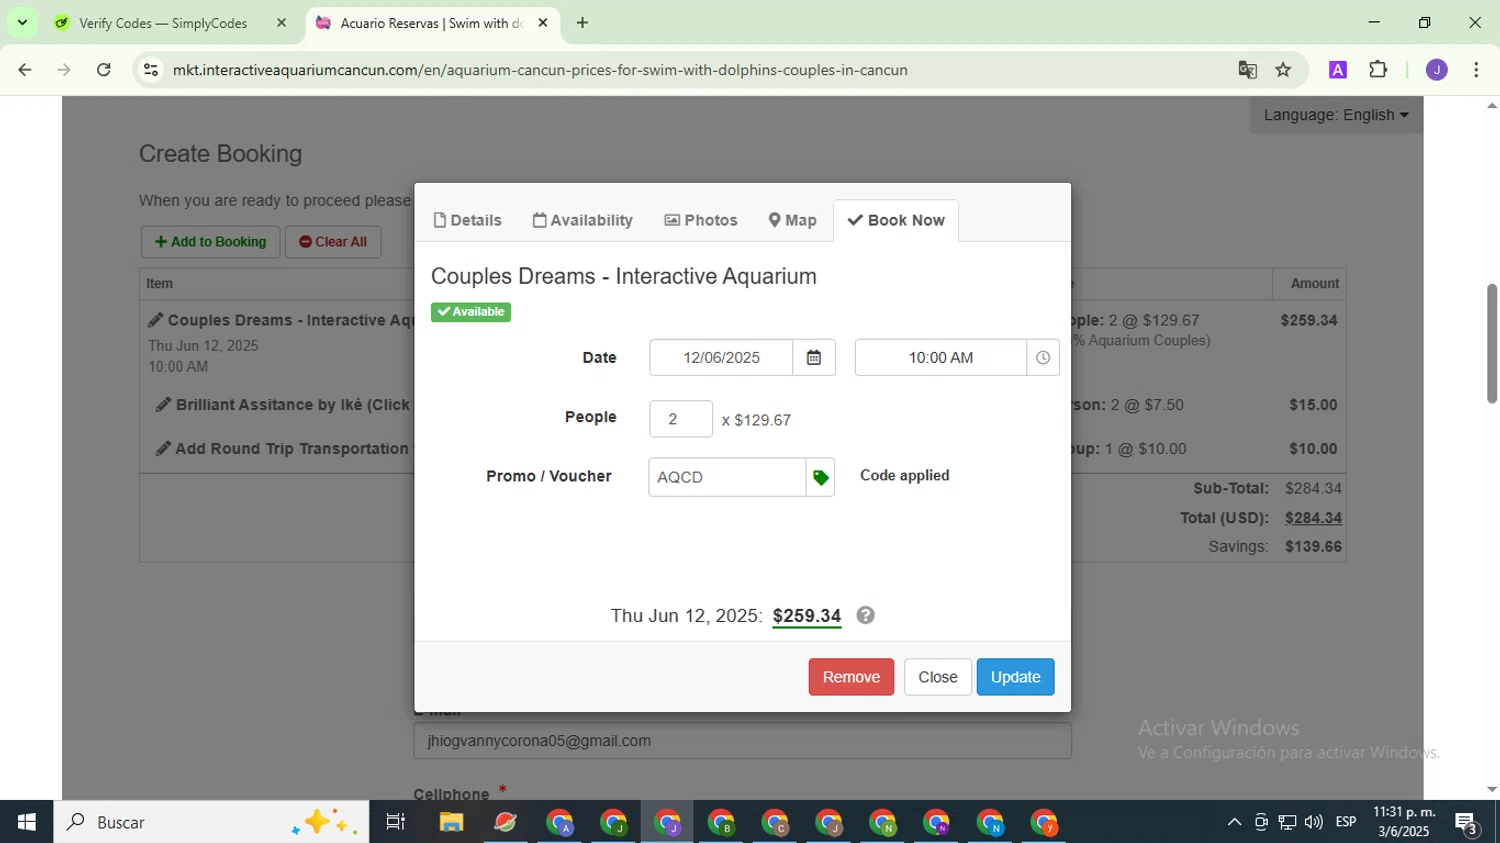Click the green Available status badge
Viewport: 1500px width, 843px height.
pos(471,312)
